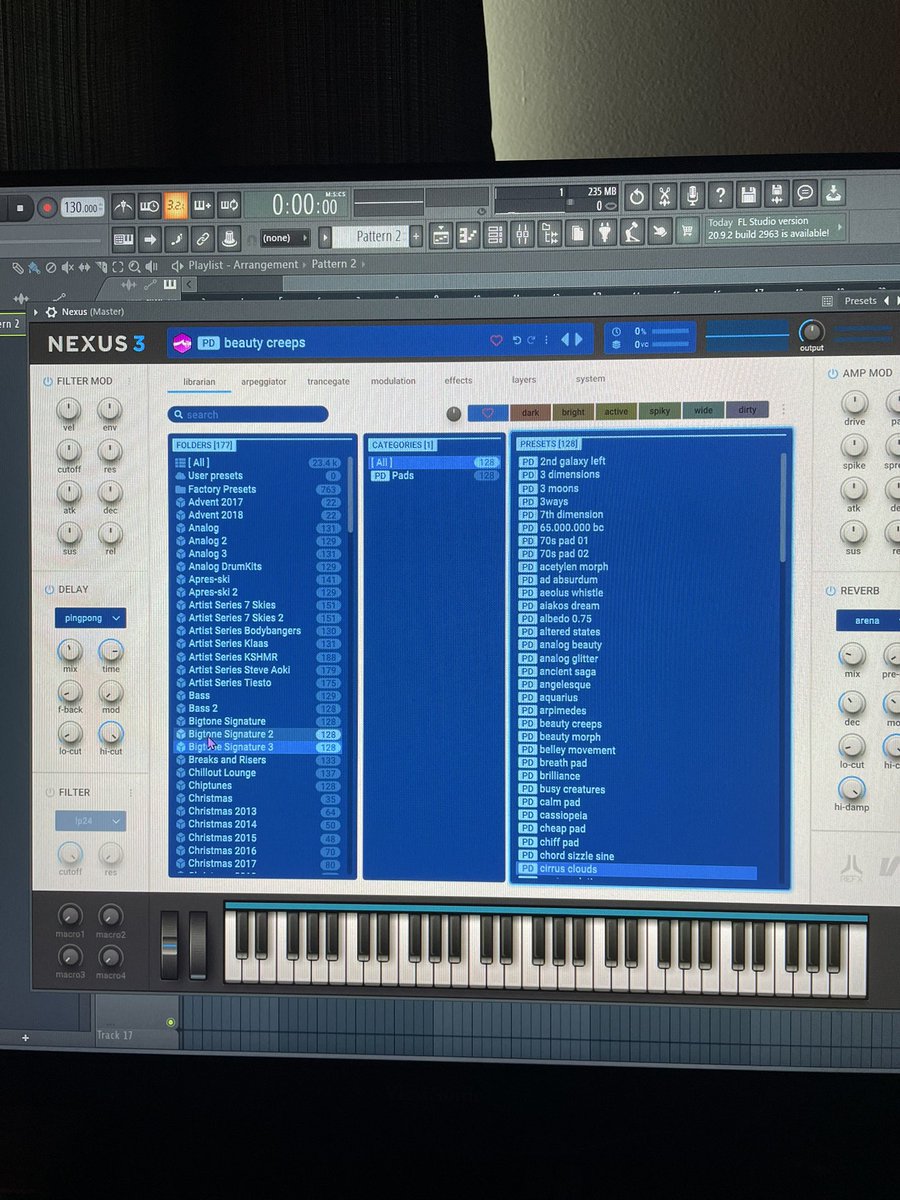The image size is (900, 1200).
Task: Click the undo history circular arrow icon
Action: pyautogui.click(x=636, y=197)
